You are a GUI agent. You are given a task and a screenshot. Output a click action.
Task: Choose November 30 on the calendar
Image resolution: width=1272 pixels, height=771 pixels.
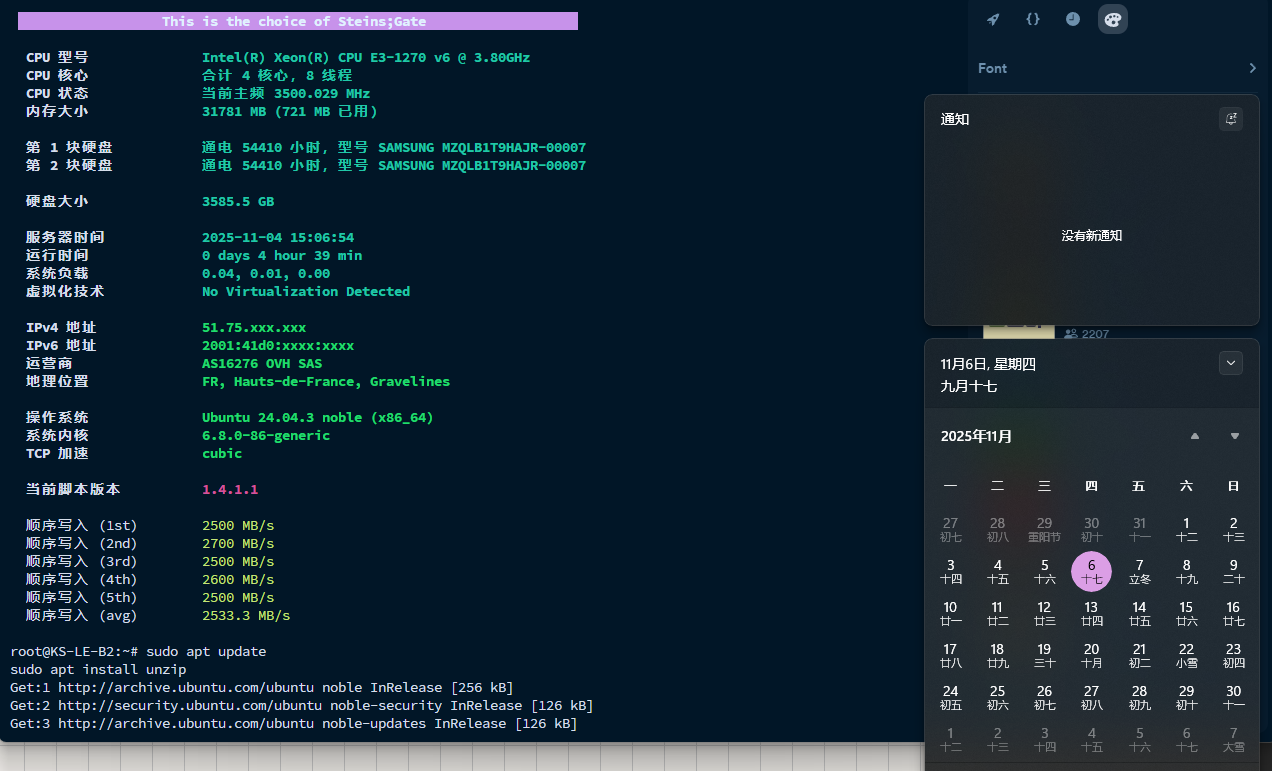click(x=1233, y=697)
